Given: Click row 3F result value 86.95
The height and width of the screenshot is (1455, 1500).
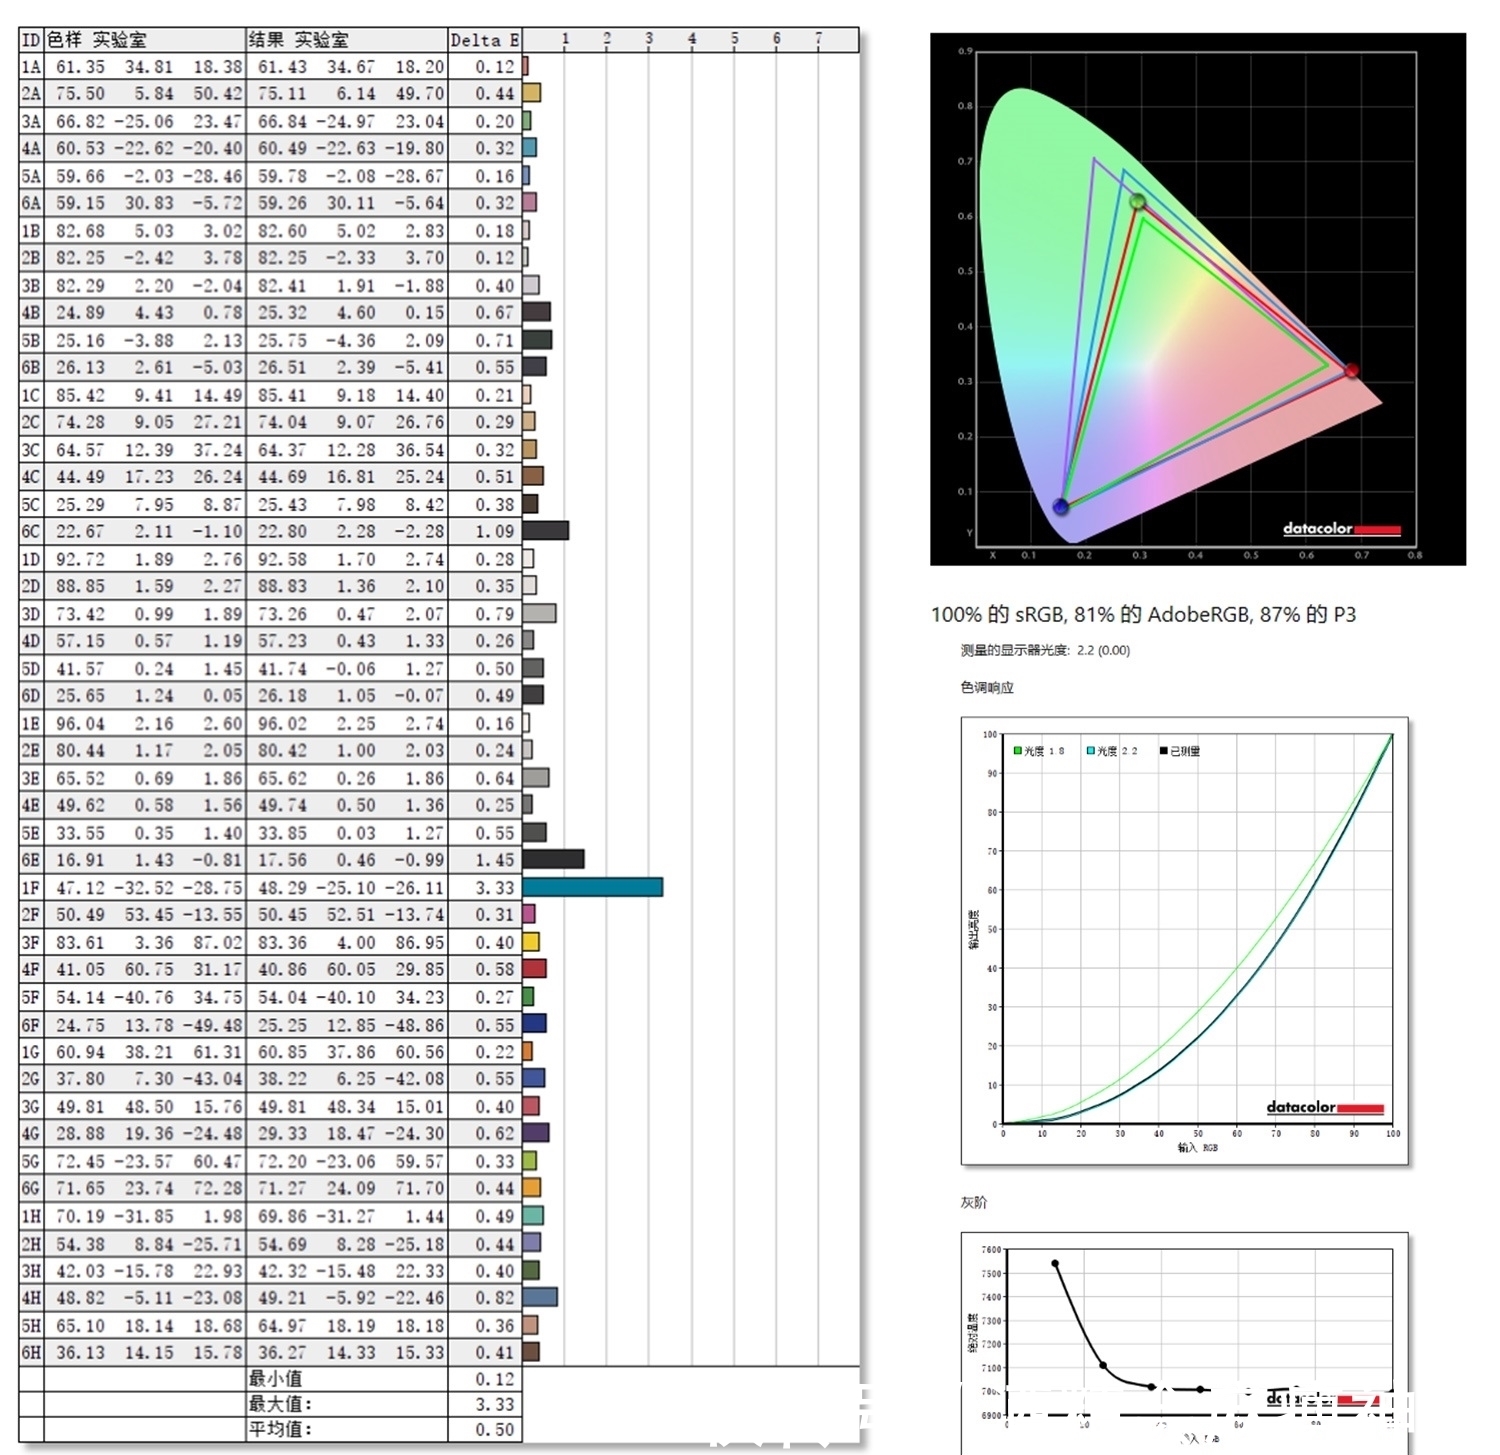Looking at the screenshot, I should point(419,943).
